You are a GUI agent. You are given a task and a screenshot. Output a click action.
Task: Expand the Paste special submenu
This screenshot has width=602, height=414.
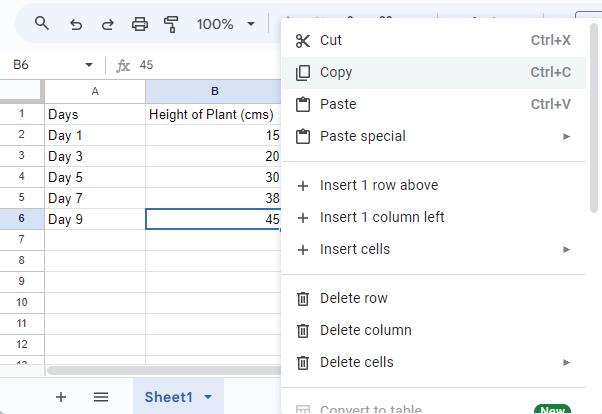[566, 136]
